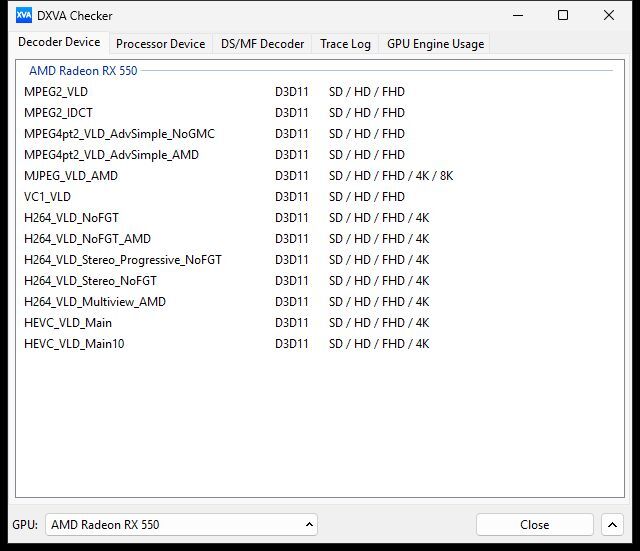Viewport: 640px width, 551px height.
Task: Switch to the Decoder Device tab
Action: [x=59, y=42]
